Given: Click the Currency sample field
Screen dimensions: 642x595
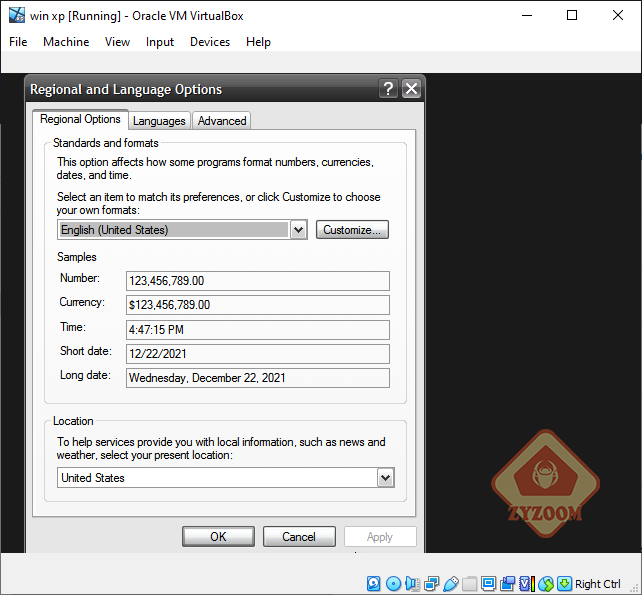Looking at the screenshot, I should [x=258, y=305].
